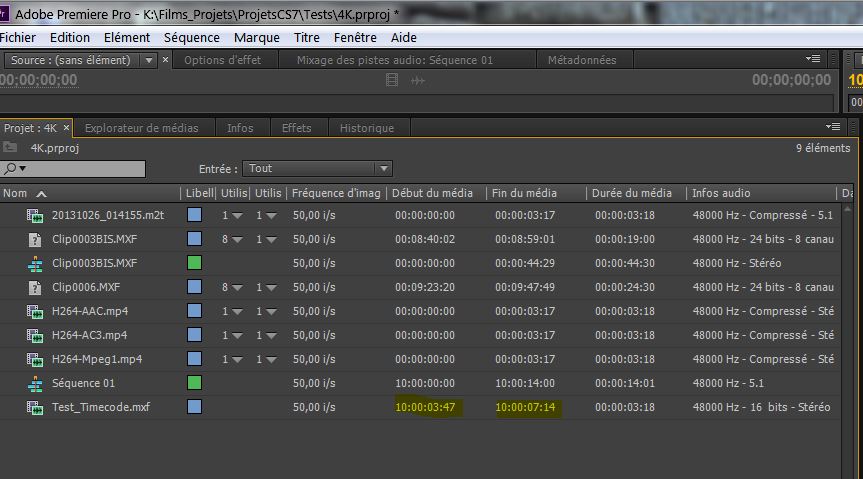Screen dimensions: 863x479
Task: Expand first usage dropdown for 20131026_014155.m2t
Action: tap(237, 216)
